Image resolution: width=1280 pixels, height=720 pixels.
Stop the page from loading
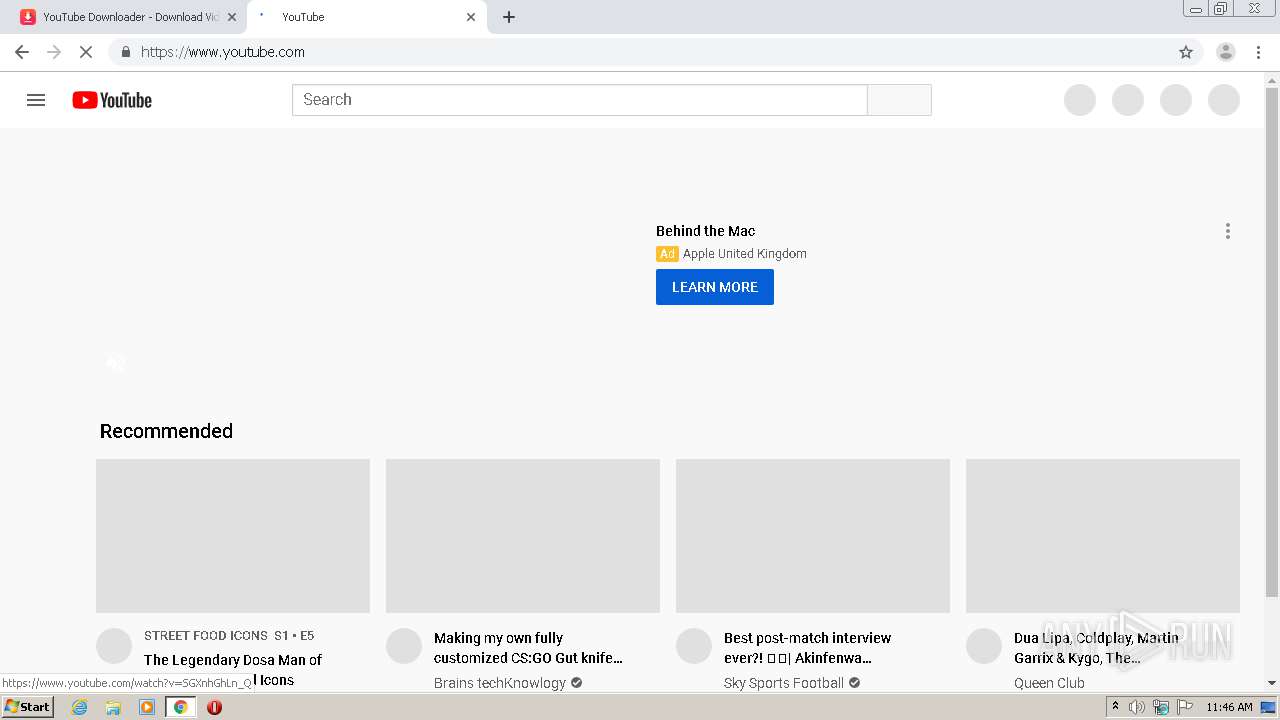pos(86,52)
